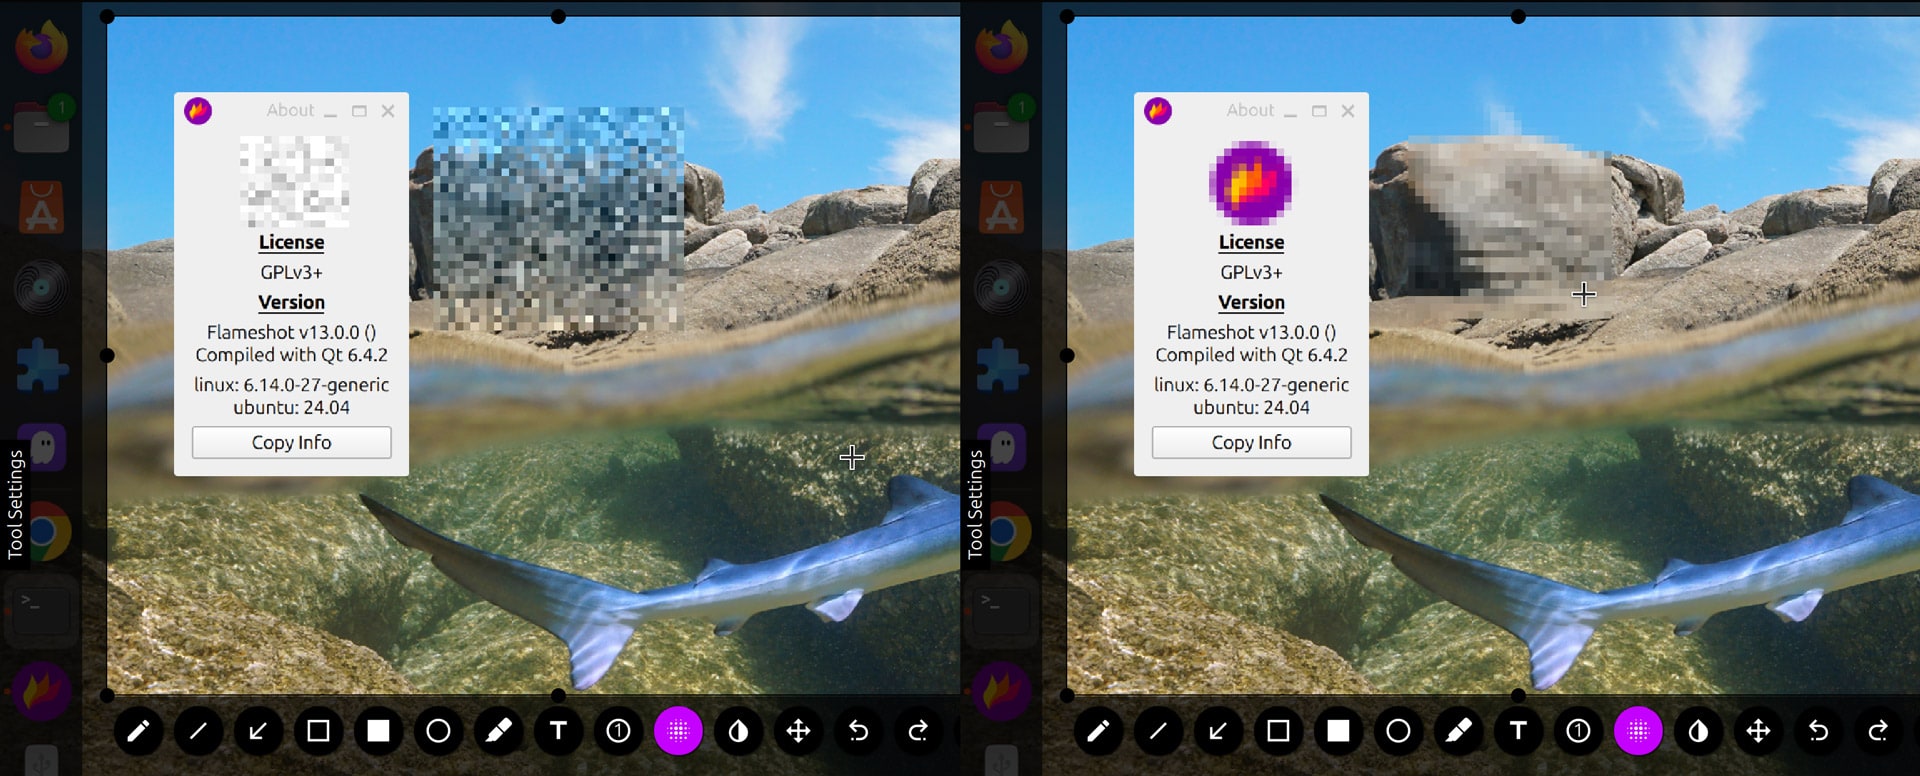Redo the change in the right capture
Viewport: 1920px width, 776px height.
1878,731
